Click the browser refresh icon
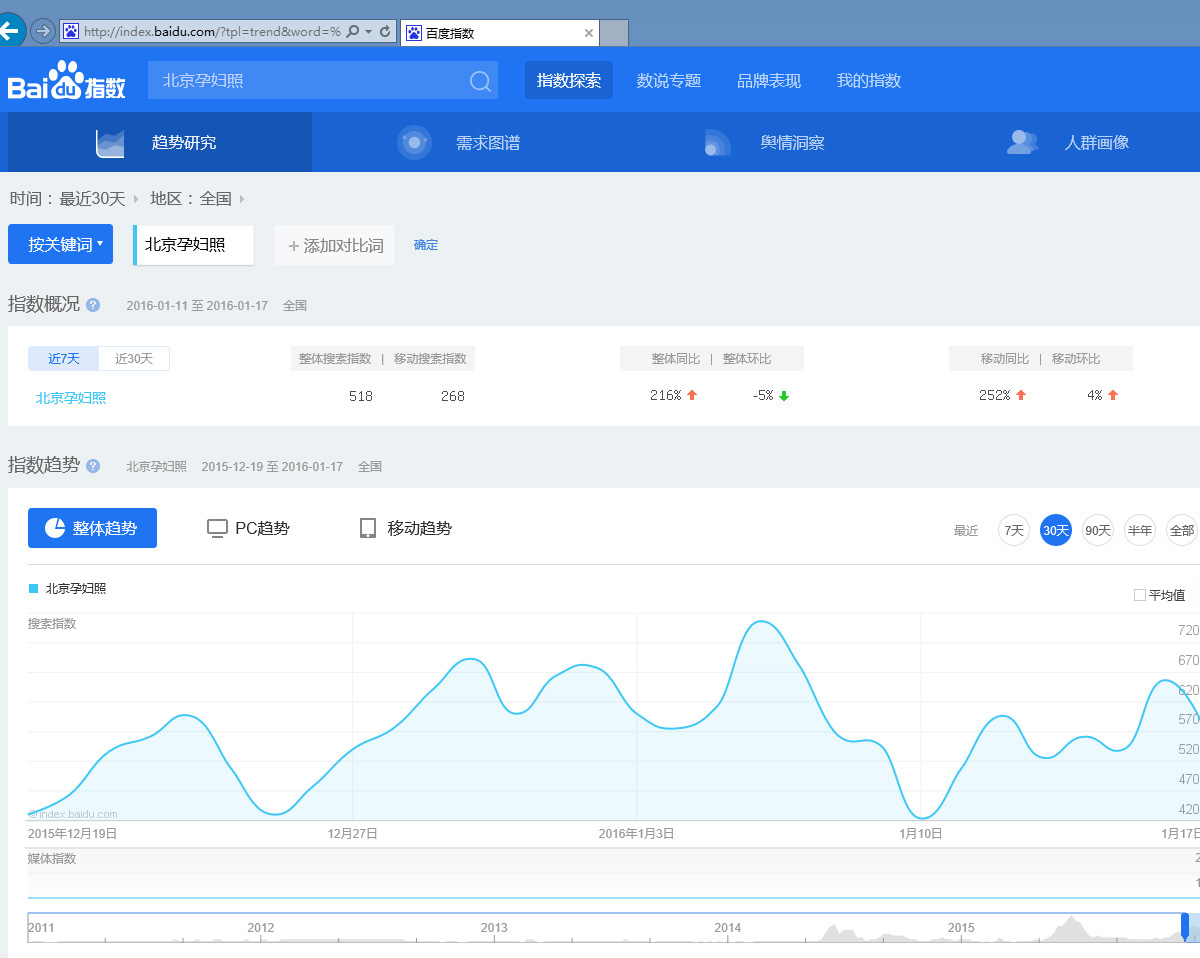The height and width of the screenshot is (958, 1200). pos(385,32)
